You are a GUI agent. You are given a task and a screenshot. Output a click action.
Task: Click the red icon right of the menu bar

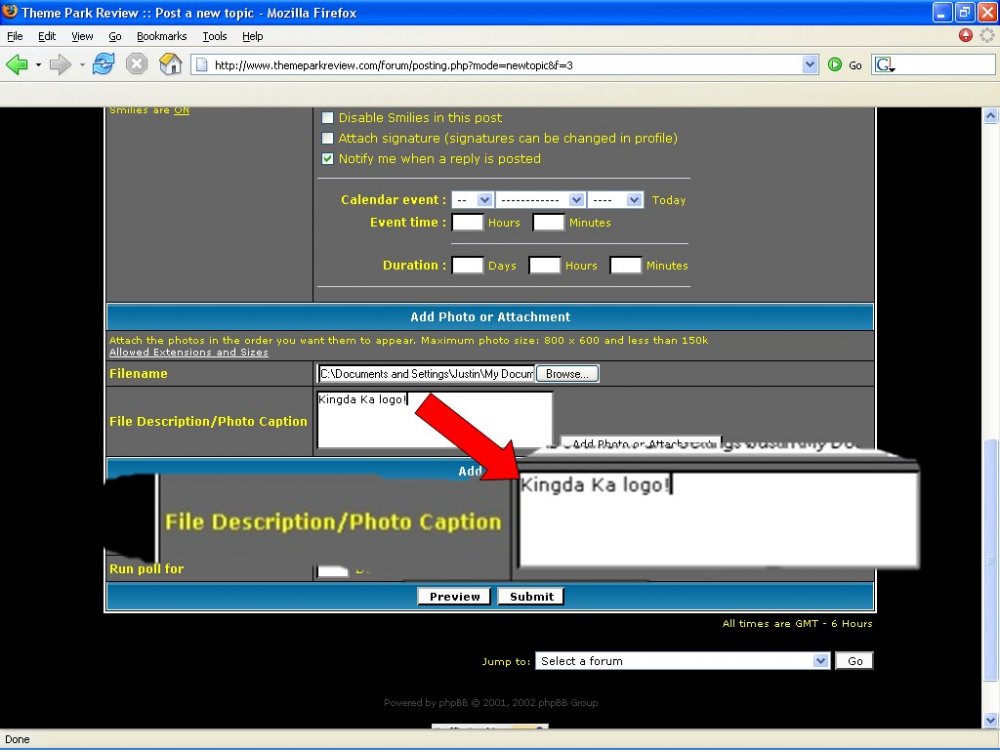[965, 35]
